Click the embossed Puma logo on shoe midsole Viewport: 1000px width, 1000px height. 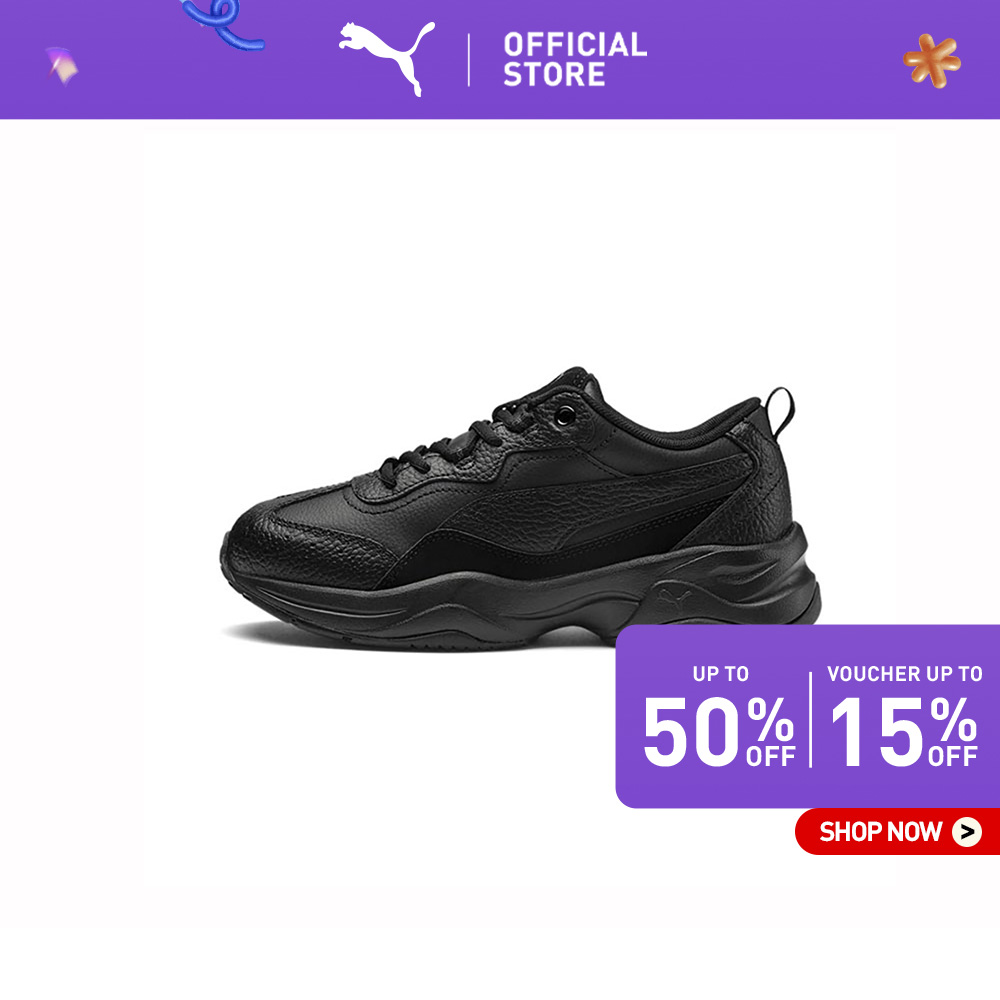click(x=673, y=598)
